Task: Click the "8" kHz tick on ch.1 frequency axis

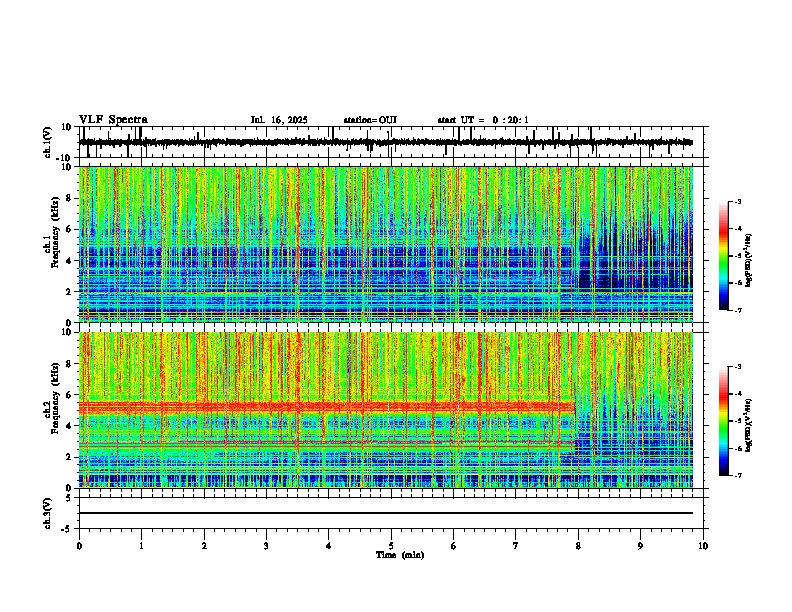Action: coord(70,198)
